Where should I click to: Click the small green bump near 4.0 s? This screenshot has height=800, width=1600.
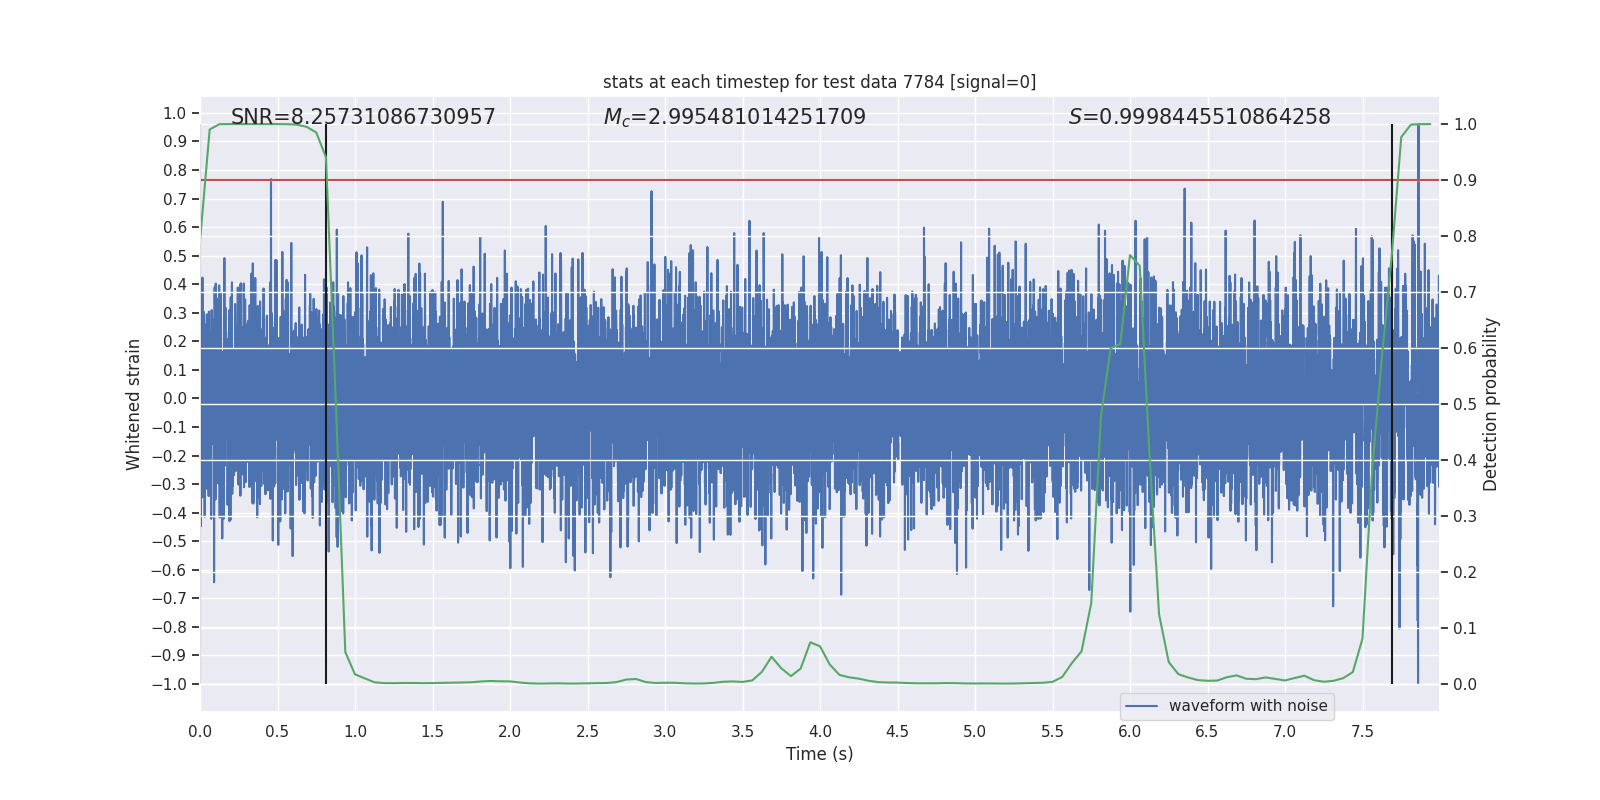812,644
